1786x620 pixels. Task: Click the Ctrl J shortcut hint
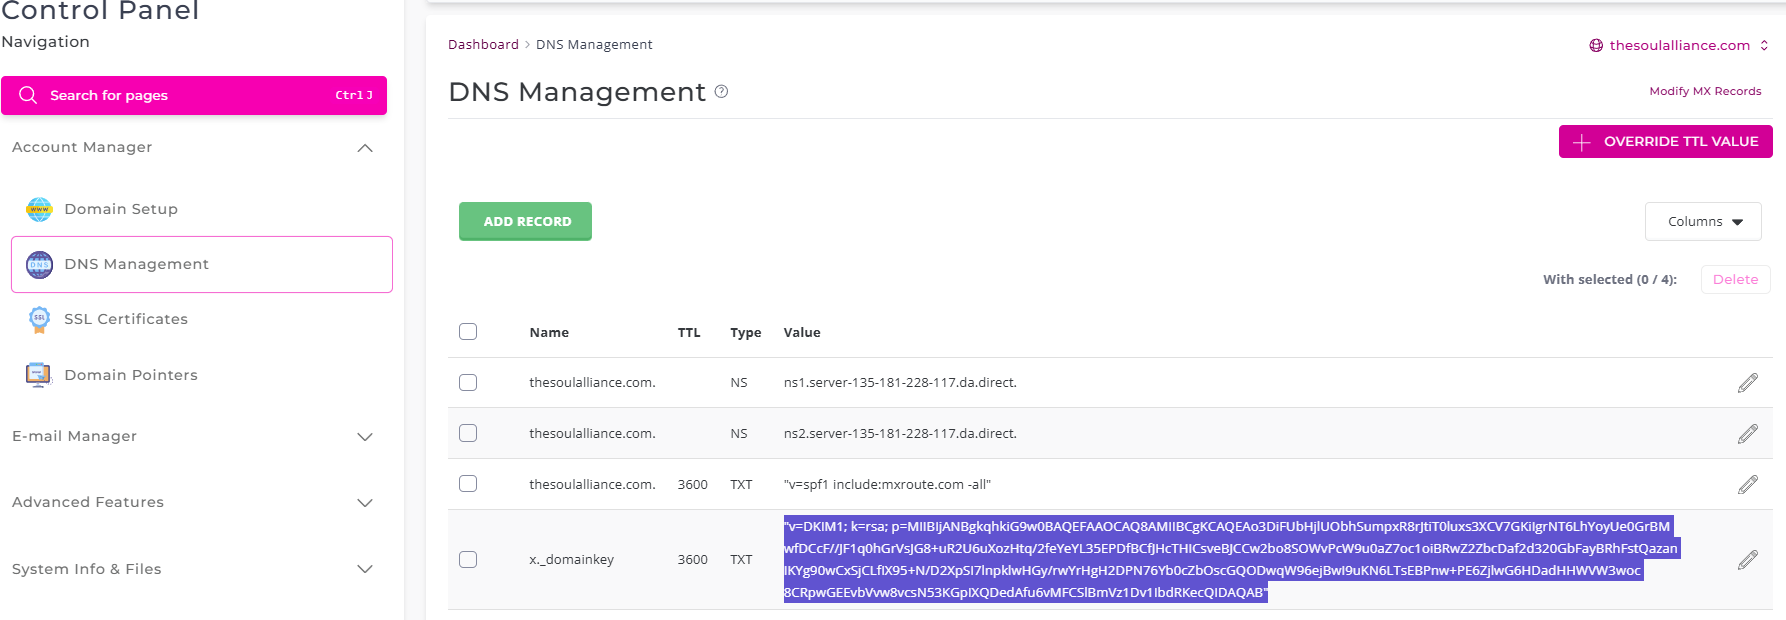click(354, 95)
